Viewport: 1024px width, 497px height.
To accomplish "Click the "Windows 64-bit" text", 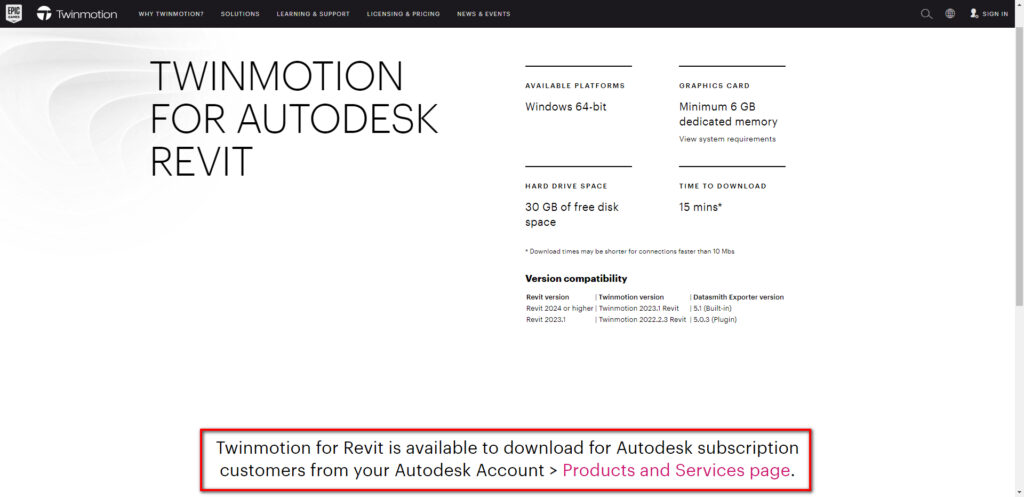I will click(566, 106).
